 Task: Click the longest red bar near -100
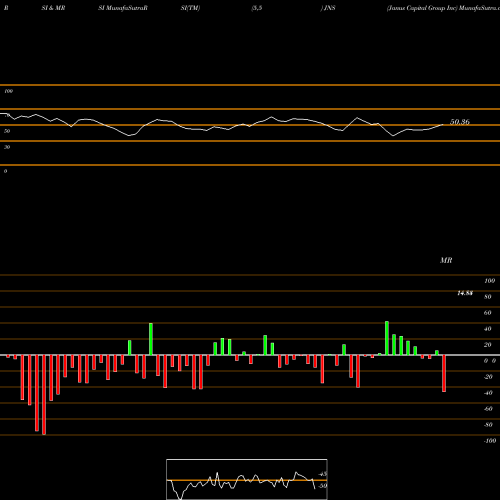44,395
